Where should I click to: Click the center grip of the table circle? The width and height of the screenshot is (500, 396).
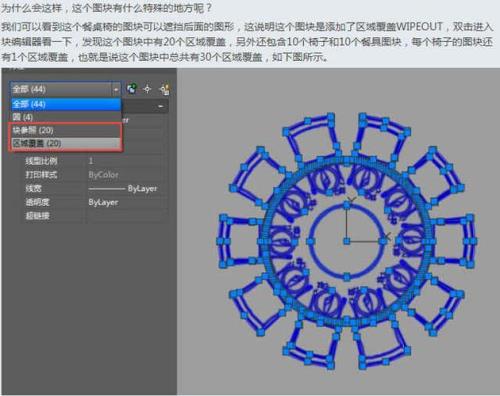click(x=347, y=241)
